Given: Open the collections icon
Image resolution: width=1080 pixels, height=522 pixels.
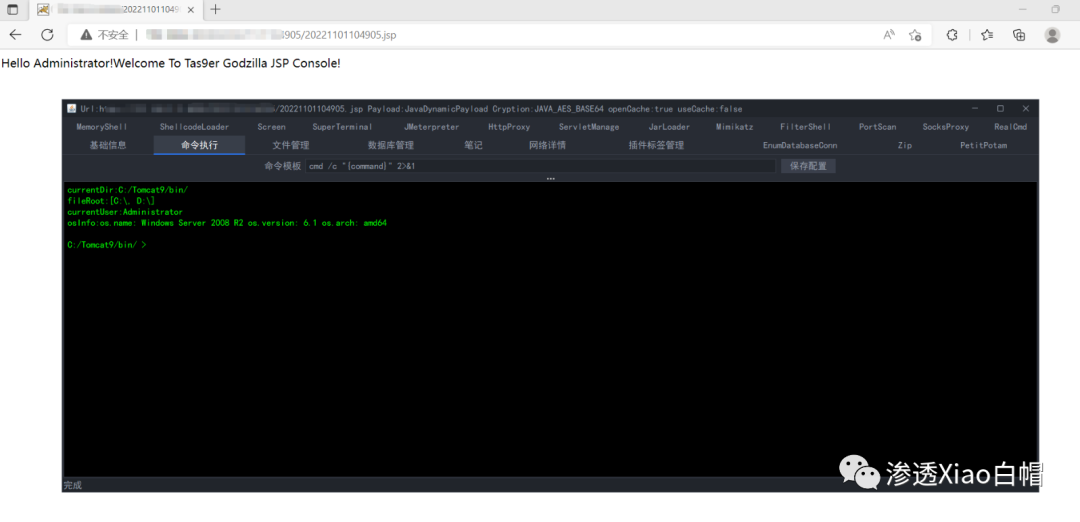Looking at the screenshot, I should pyautogui.click(x=1019, y=35).
